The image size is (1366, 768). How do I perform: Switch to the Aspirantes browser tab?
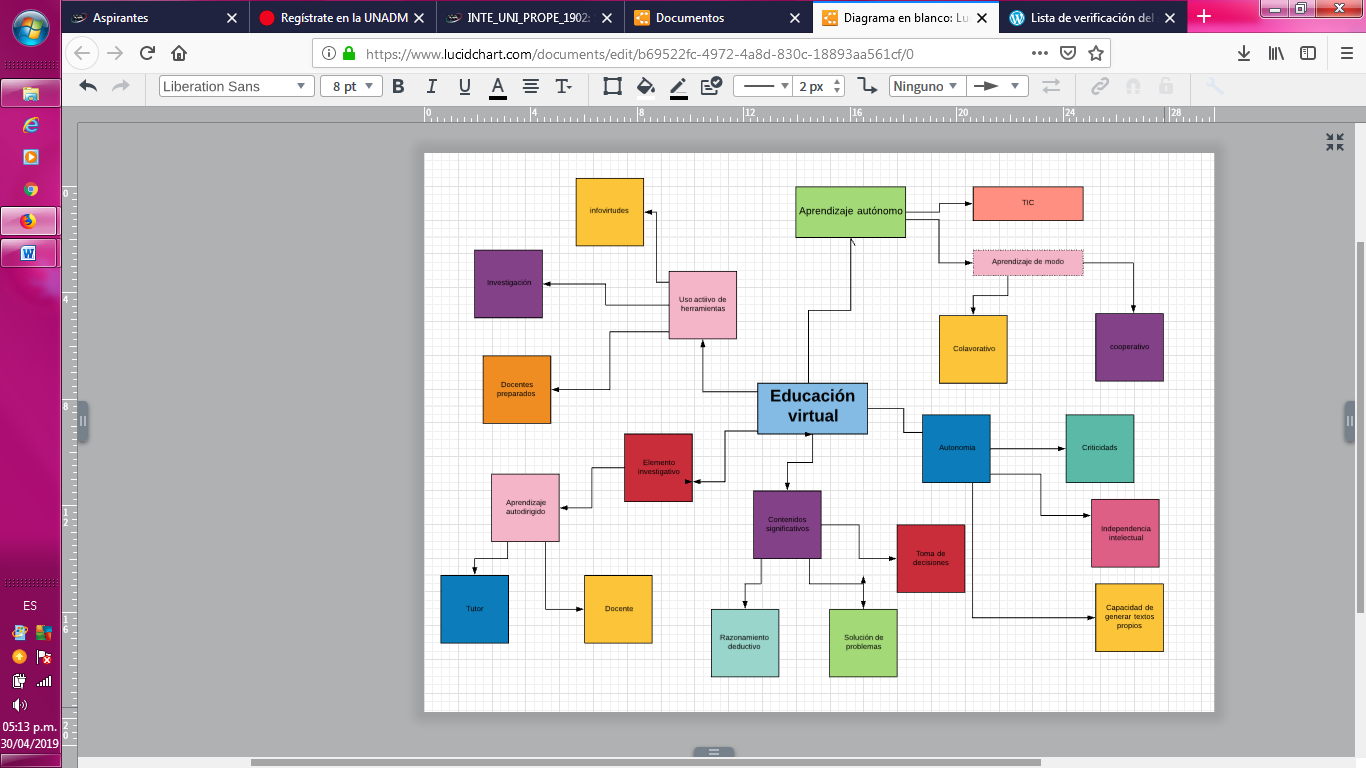(x=152, y=17)
